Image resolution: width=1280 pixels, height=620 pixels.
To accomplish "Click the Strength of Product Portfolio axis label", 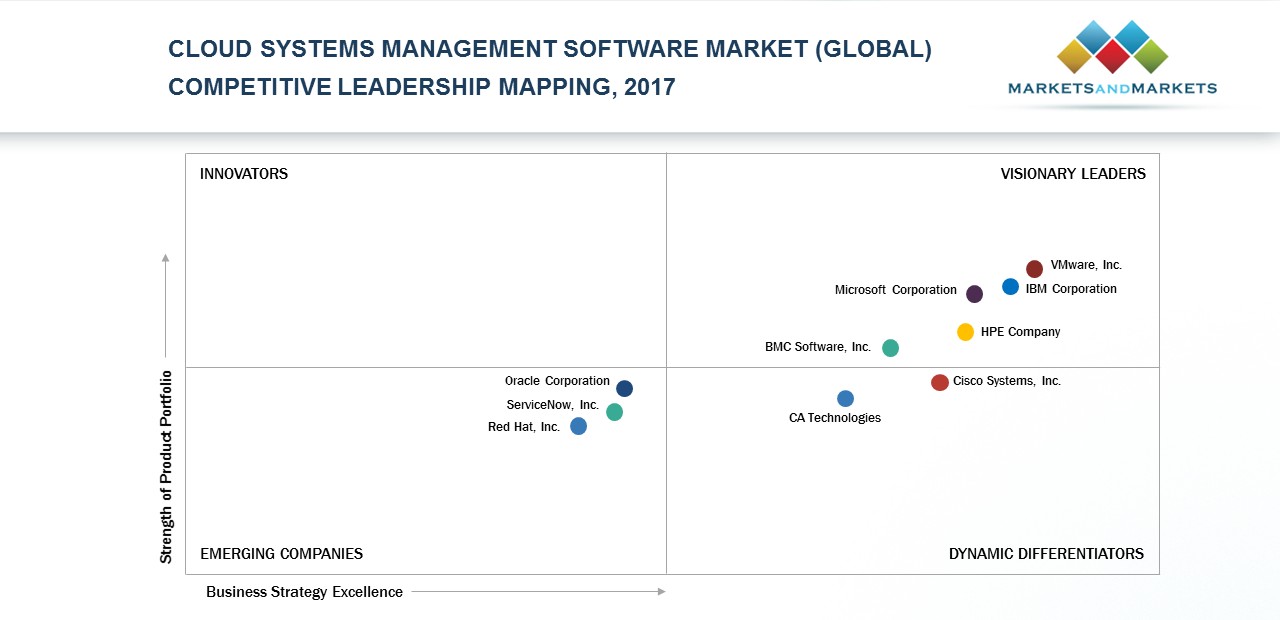I will pyautogui.click(x=166, y=467).
